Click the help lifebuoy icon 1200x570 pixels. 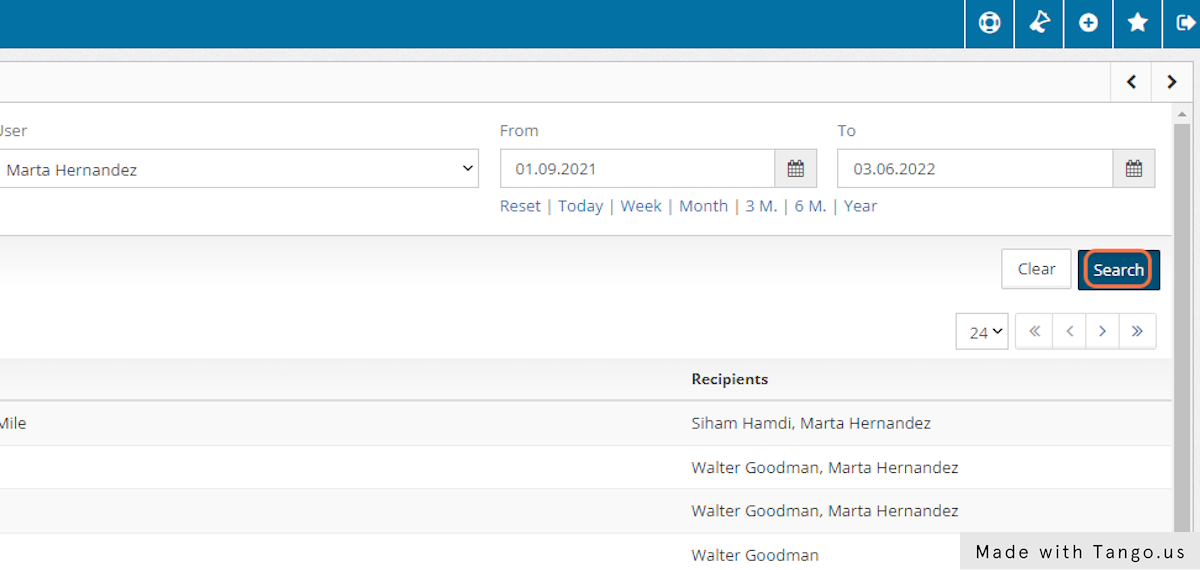(989, 23)
